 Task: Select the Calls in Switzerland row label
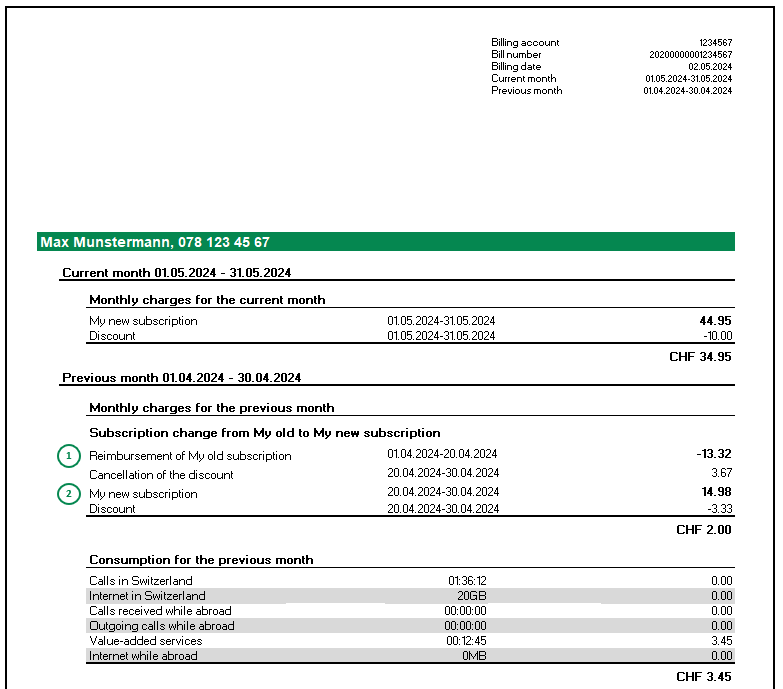coord(140,581)
